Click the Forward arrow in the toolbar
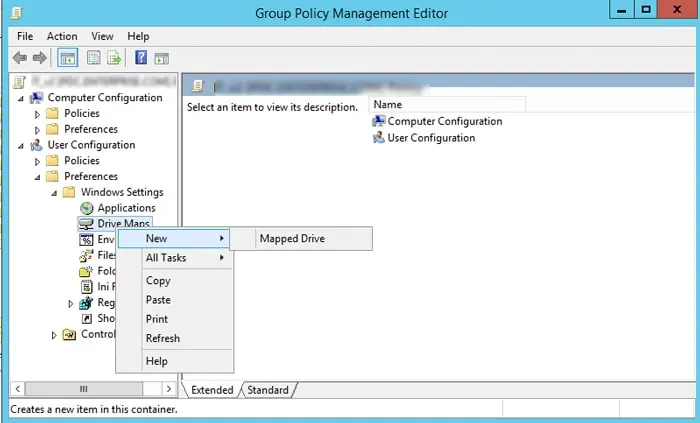700x423 pixels. [x=40, y=58]
